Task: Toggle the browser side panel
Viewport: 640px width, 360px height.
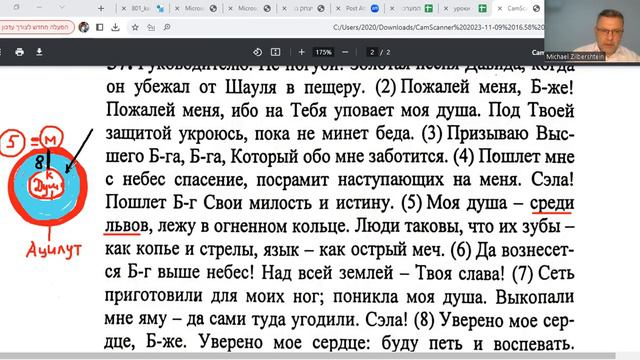Action: coord(100,27)
